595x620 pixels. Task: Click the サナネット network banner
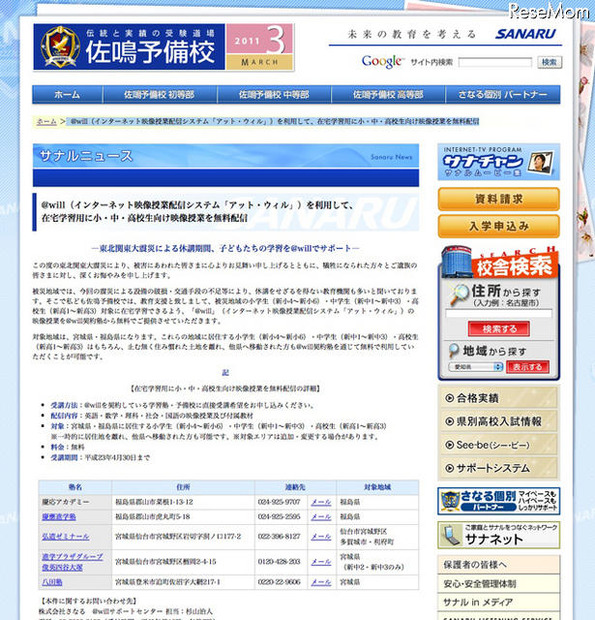click(x=499, y=535)
